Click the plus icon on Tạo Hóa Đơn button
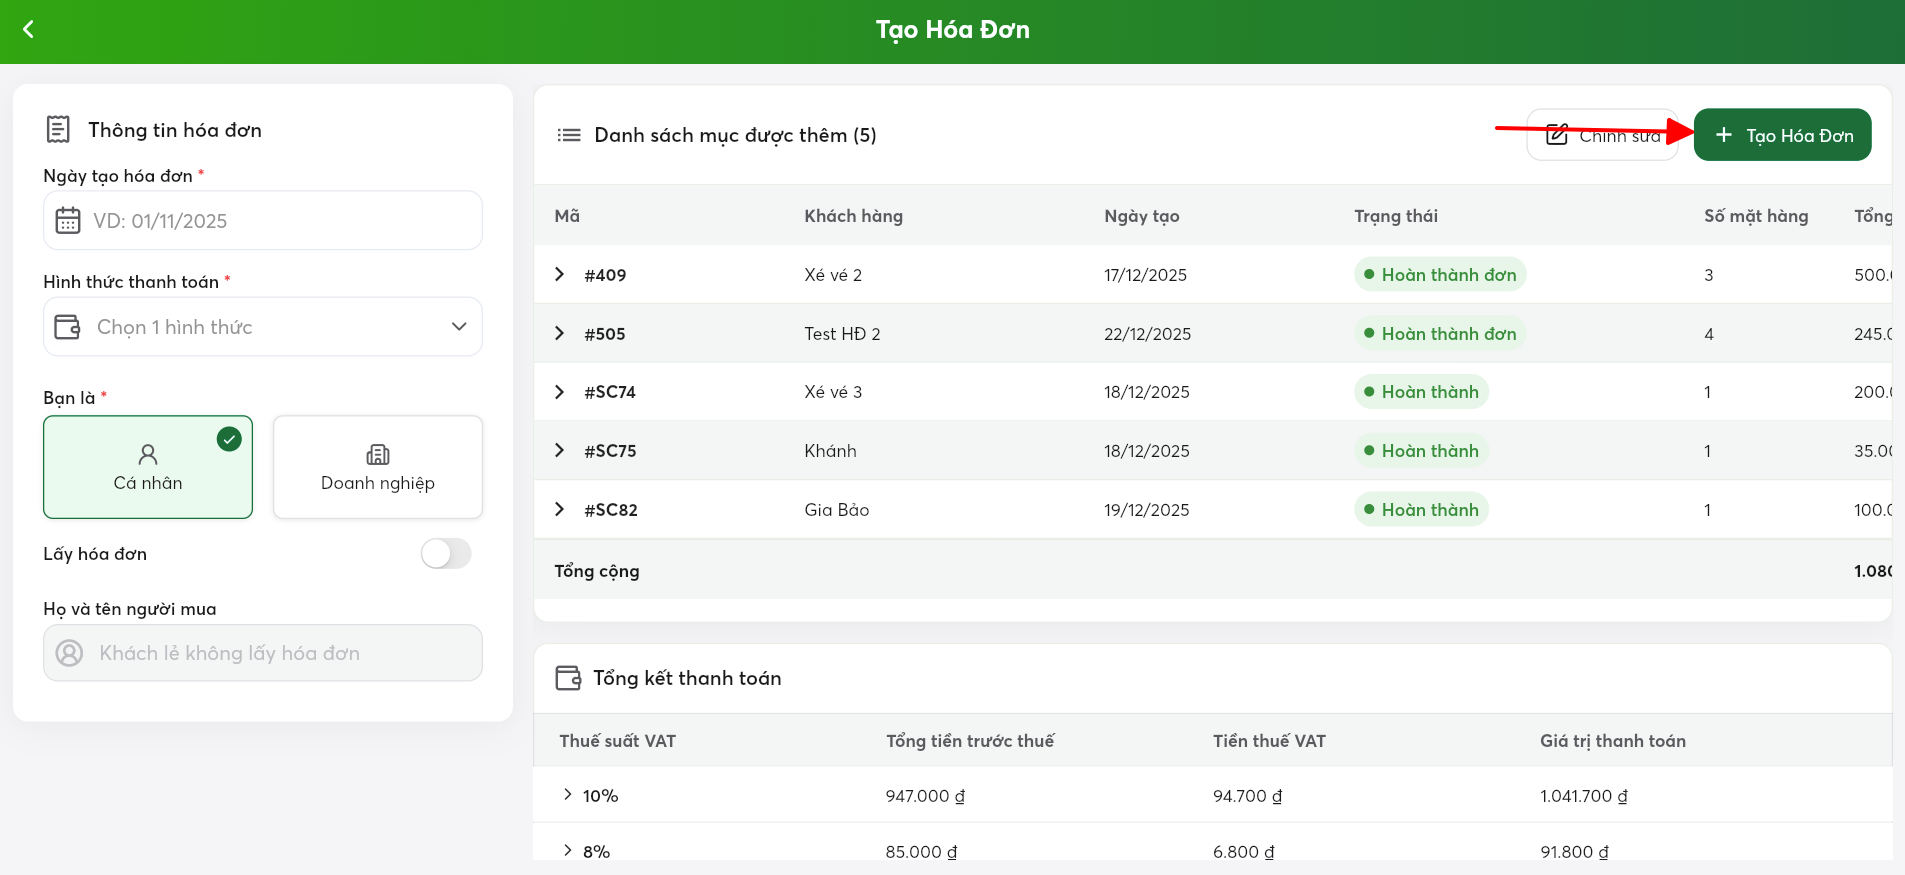Screen dimensions: 1905x875 [x=1724, y=135]
